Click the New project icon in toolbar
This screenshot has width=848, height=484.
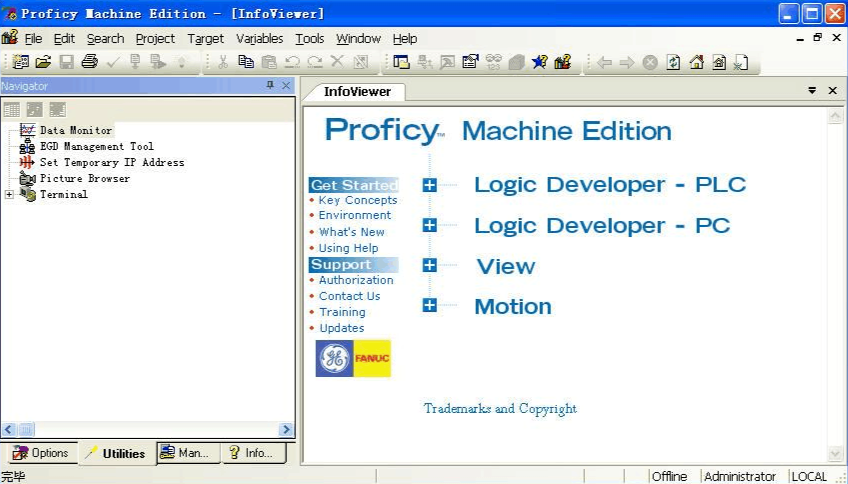point(20,62)
